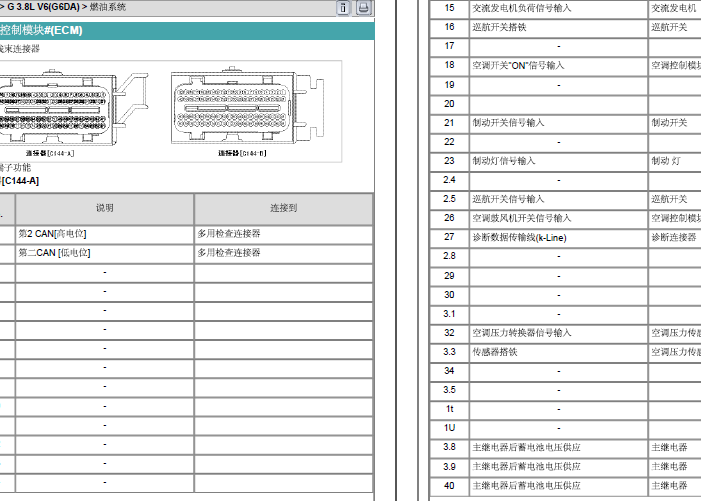Image resolution: width=701 pixels, height=501 pixels.
Task: Click 交流发电机负荷信号输入 description
Action: (x=522, y=8)
